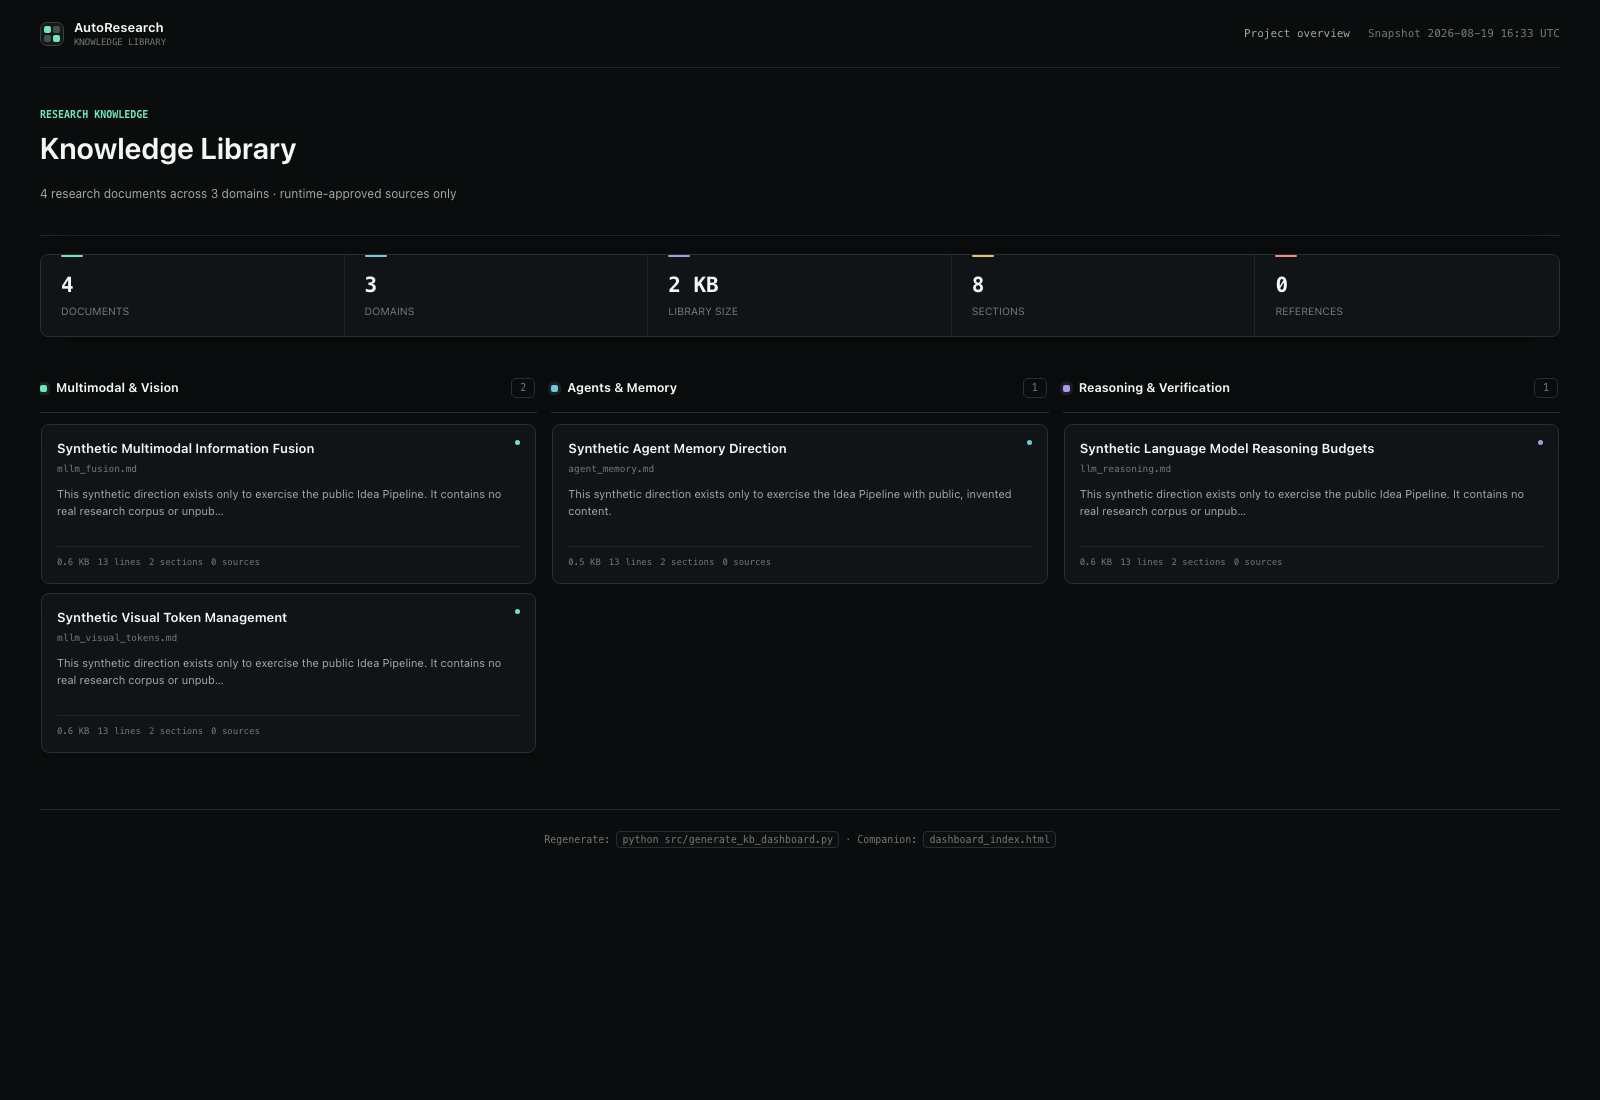The width and height of the screenshot is (1600, 1100).
Task: Click the count badge for Reasoning & Verification
Action: point(1546,388)
